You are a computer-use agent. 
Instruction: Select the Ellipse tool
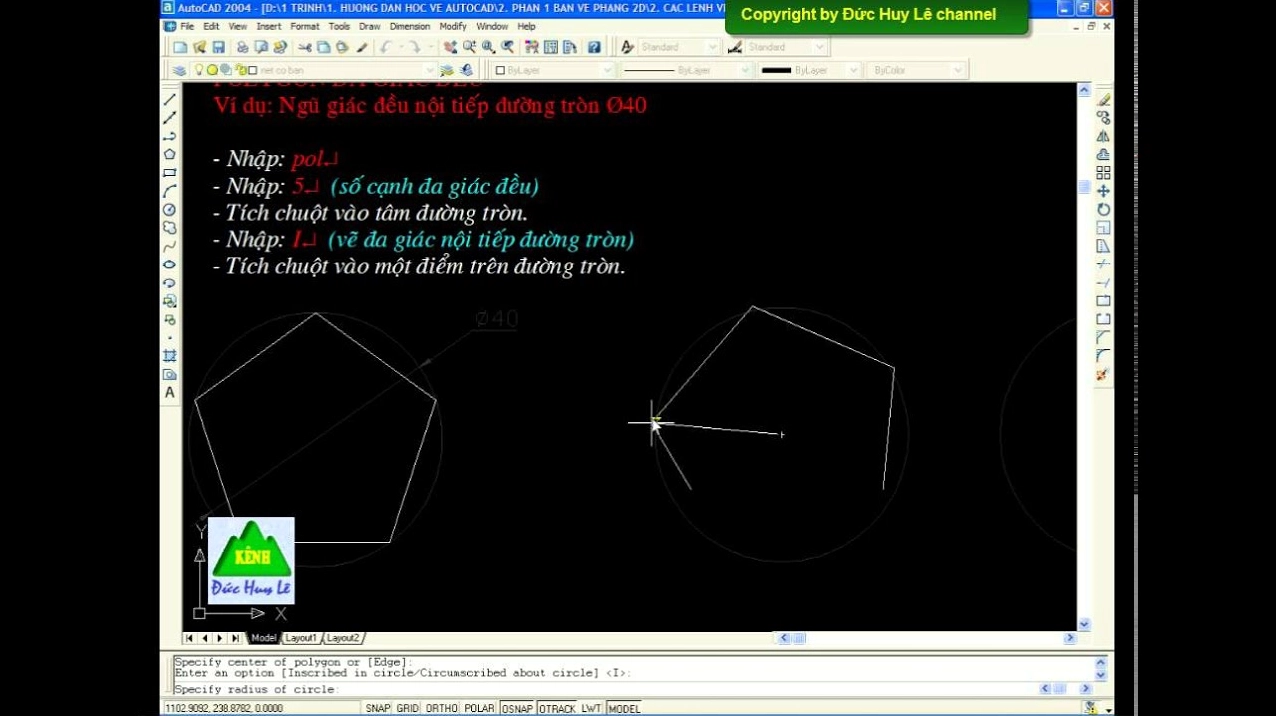pyautogui.click(x=170, y=264)
